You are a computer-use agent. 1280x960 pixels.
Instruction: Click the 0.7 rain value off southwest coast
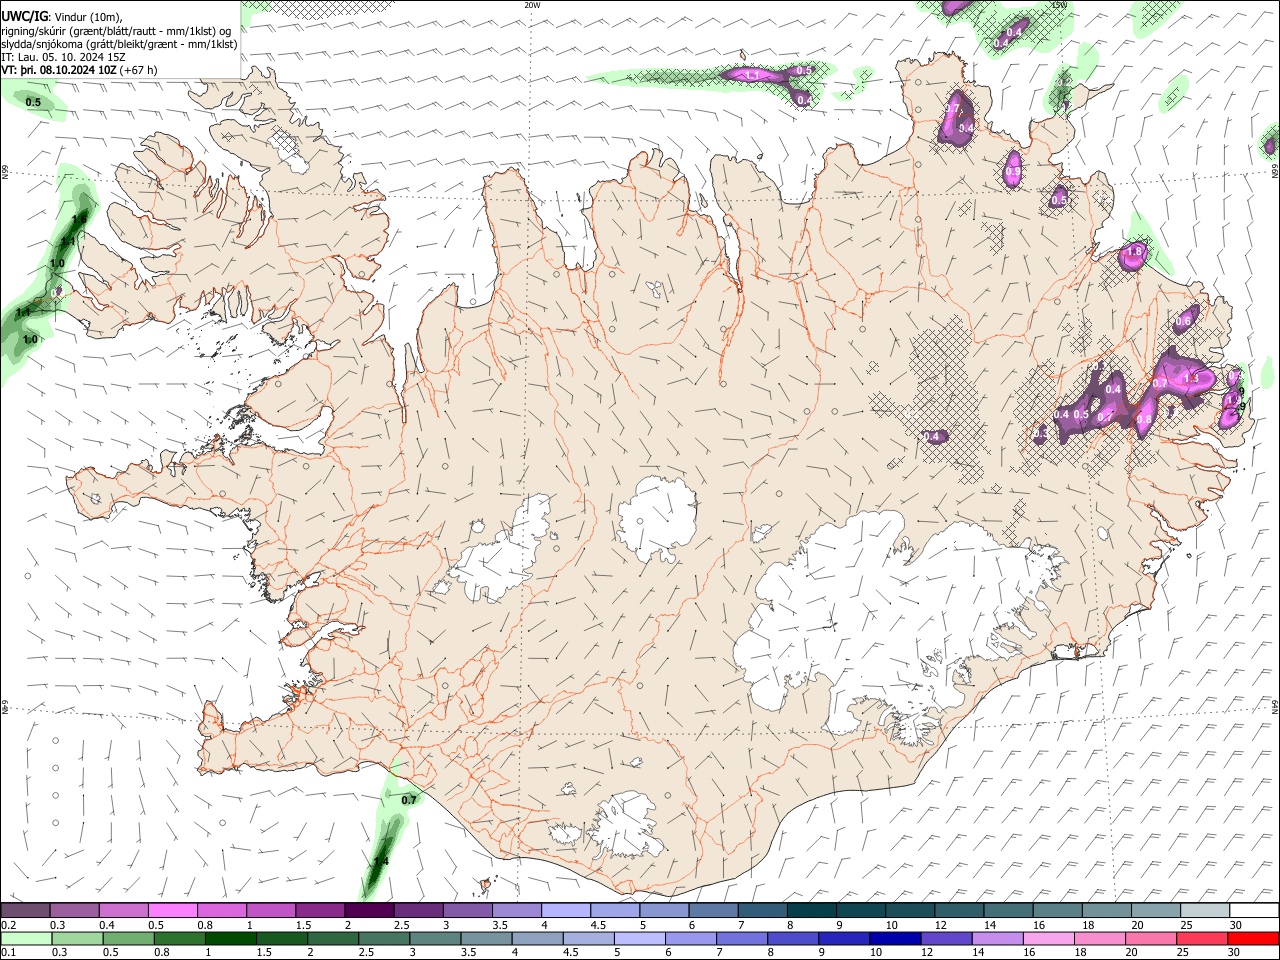coord(409,800)
